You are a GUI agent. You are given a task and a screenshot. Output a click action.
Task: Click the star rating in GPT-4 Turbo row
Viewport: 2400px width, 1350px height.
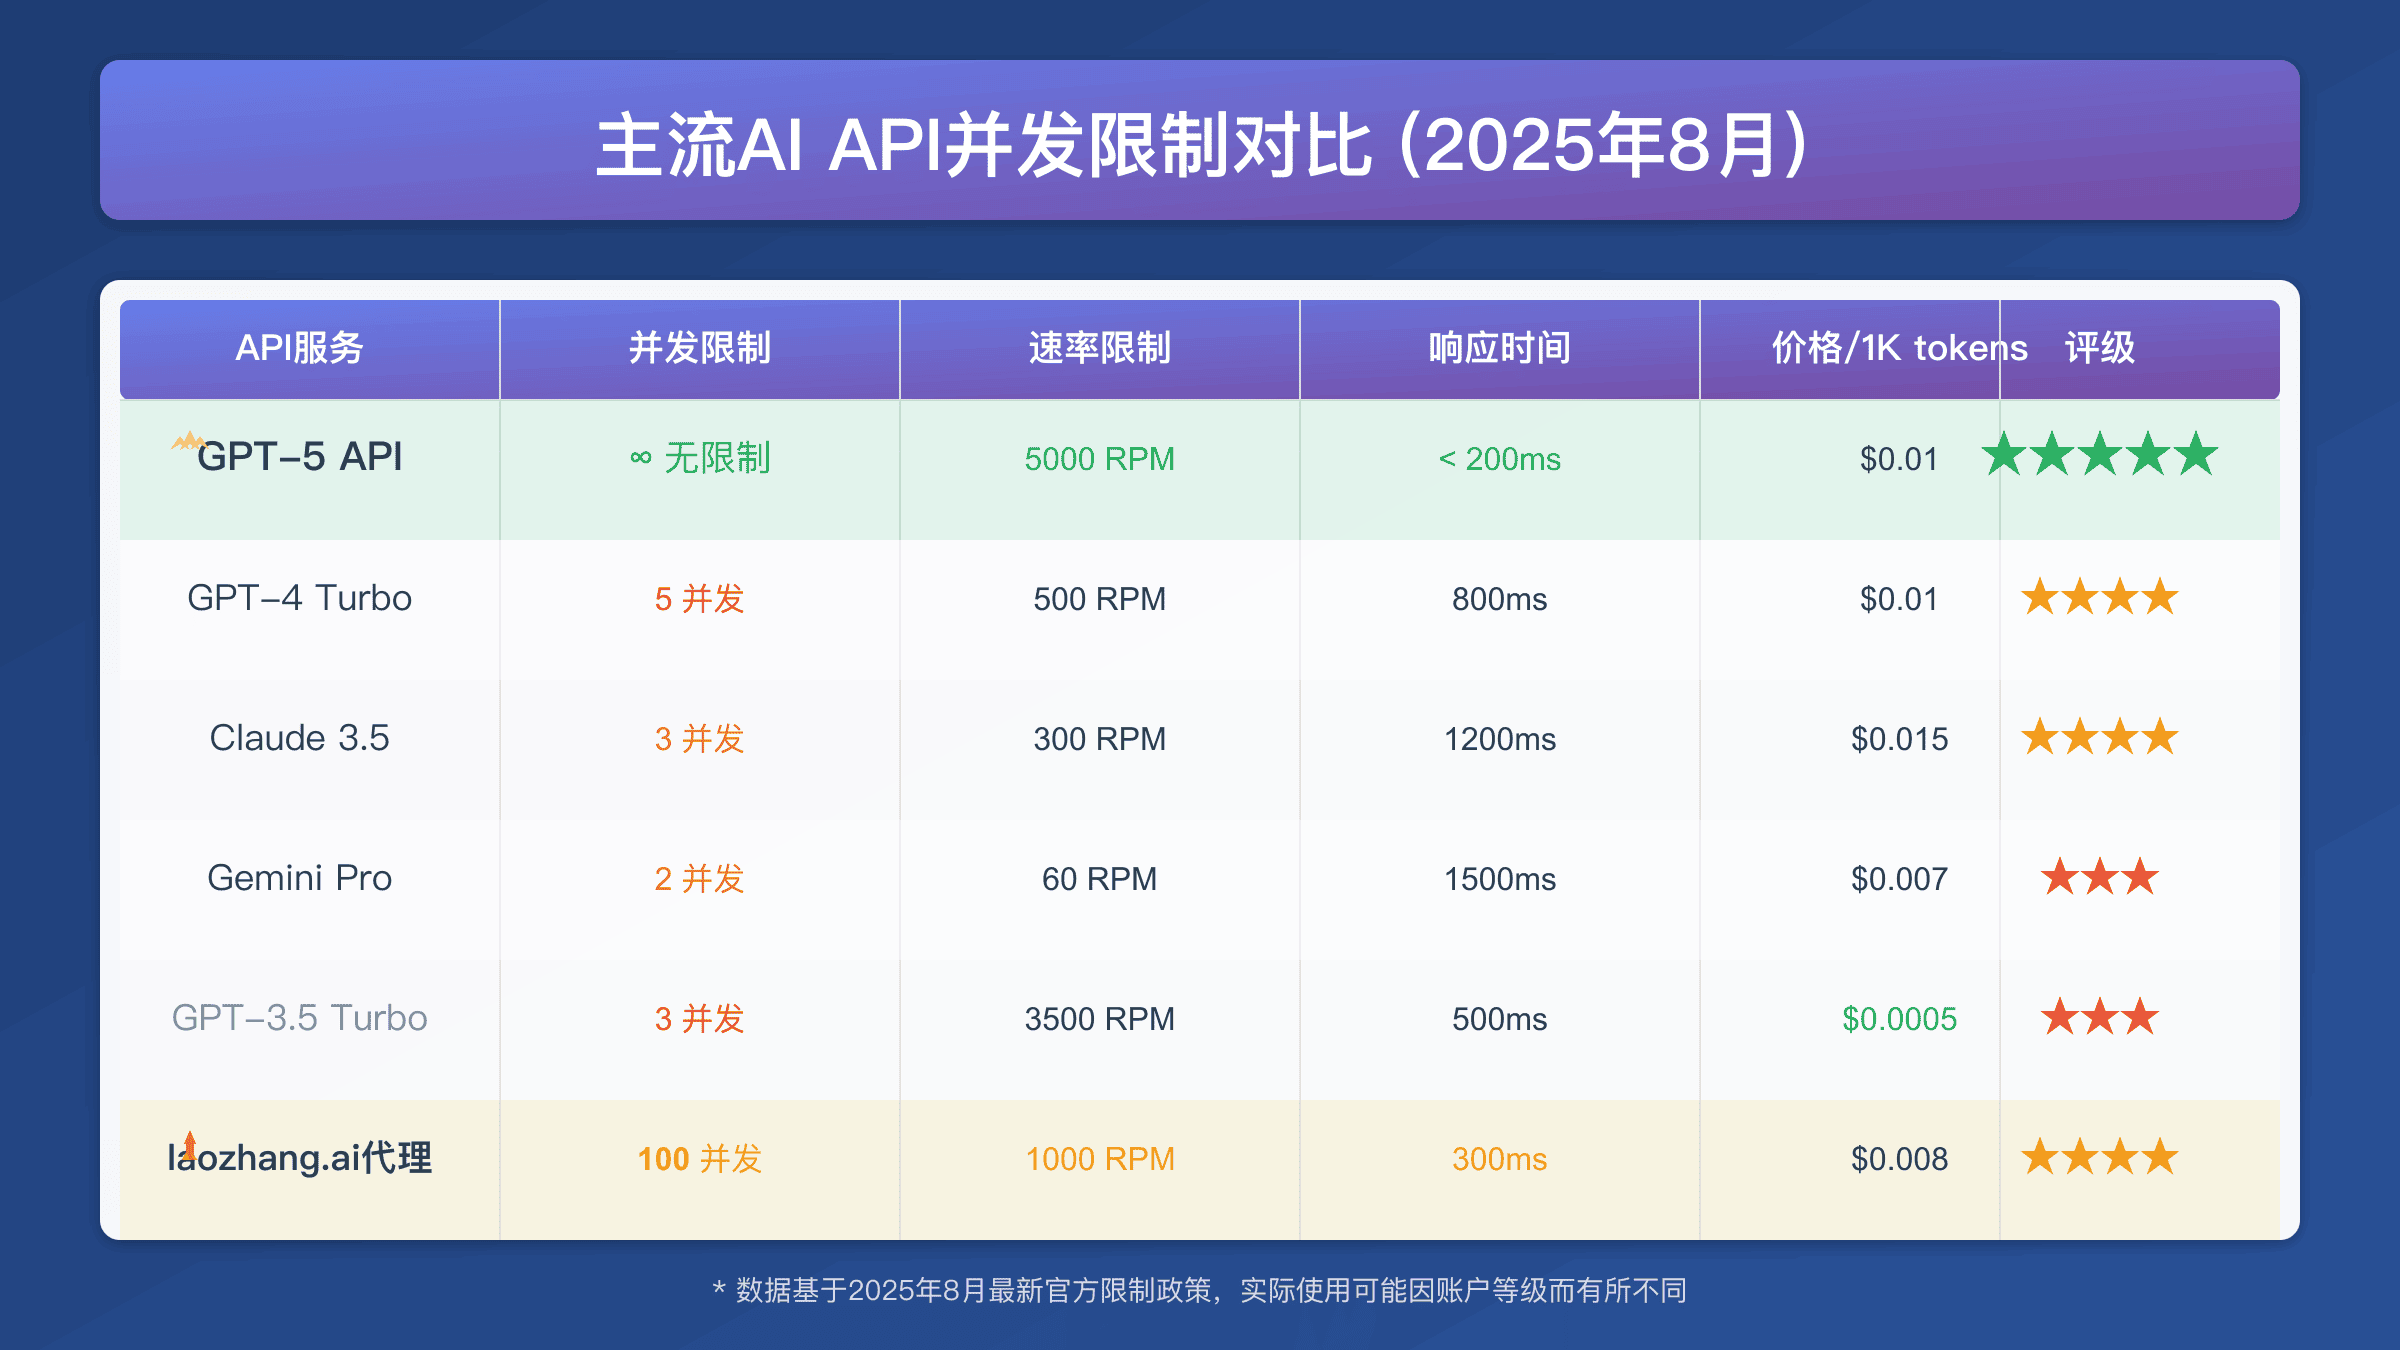[x=2099, y=597]
